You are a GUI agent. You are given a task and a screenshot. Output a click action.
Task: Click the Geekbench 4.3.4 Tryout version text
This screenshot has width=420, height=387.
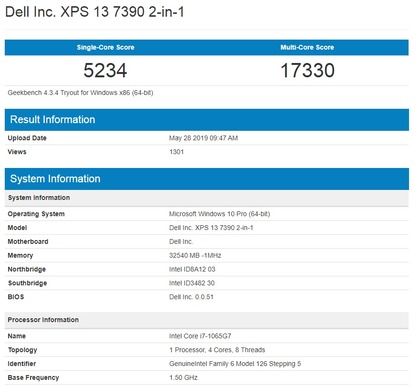(80, 93)
